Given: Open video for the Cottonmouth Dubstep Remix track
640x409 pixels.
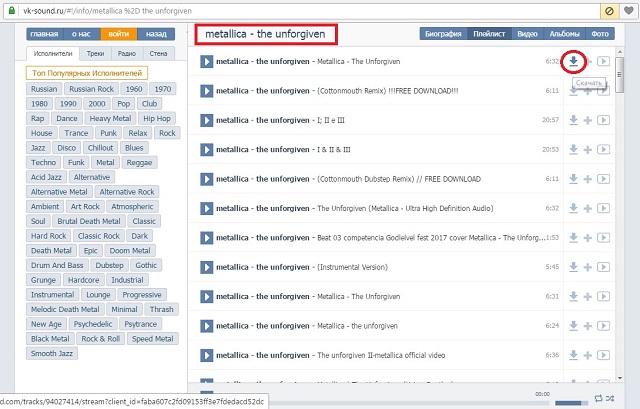Looking at the screenshot, I should point(603,179).
